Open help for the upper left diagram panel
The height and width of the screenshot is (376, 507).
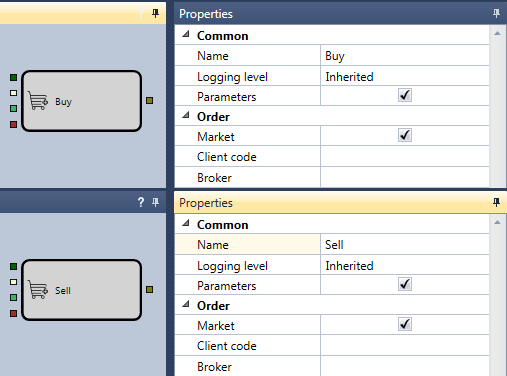coord(141,13)
